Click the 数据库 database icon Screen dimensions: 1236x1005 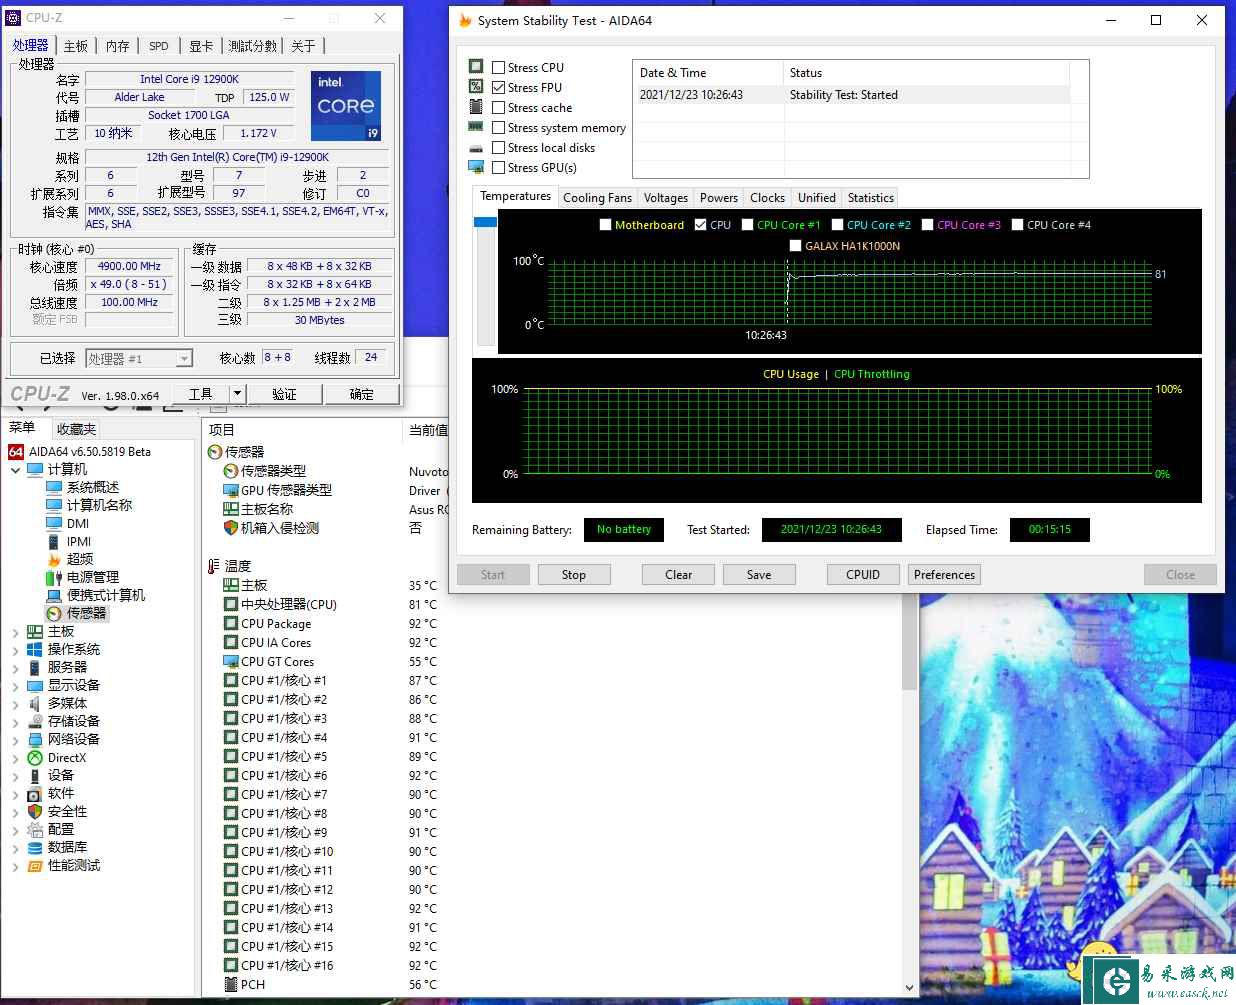click(x=35, y=847)
